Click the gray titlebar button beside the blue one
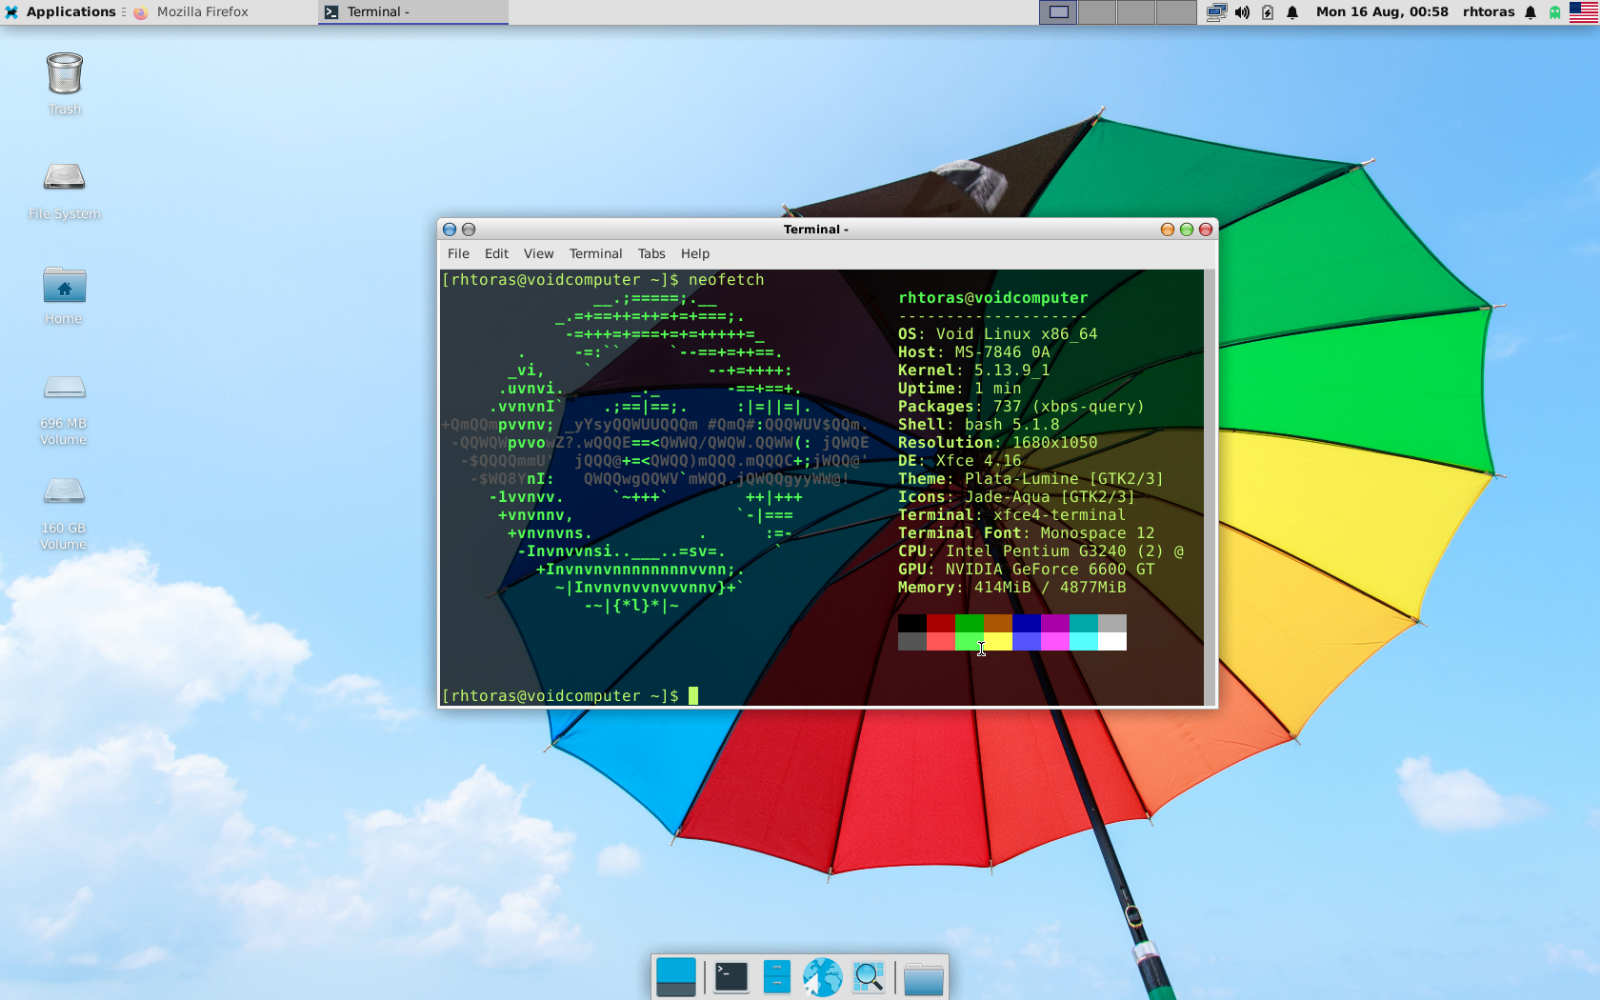Screen dimensions: 1600x1000 (468, 229)
